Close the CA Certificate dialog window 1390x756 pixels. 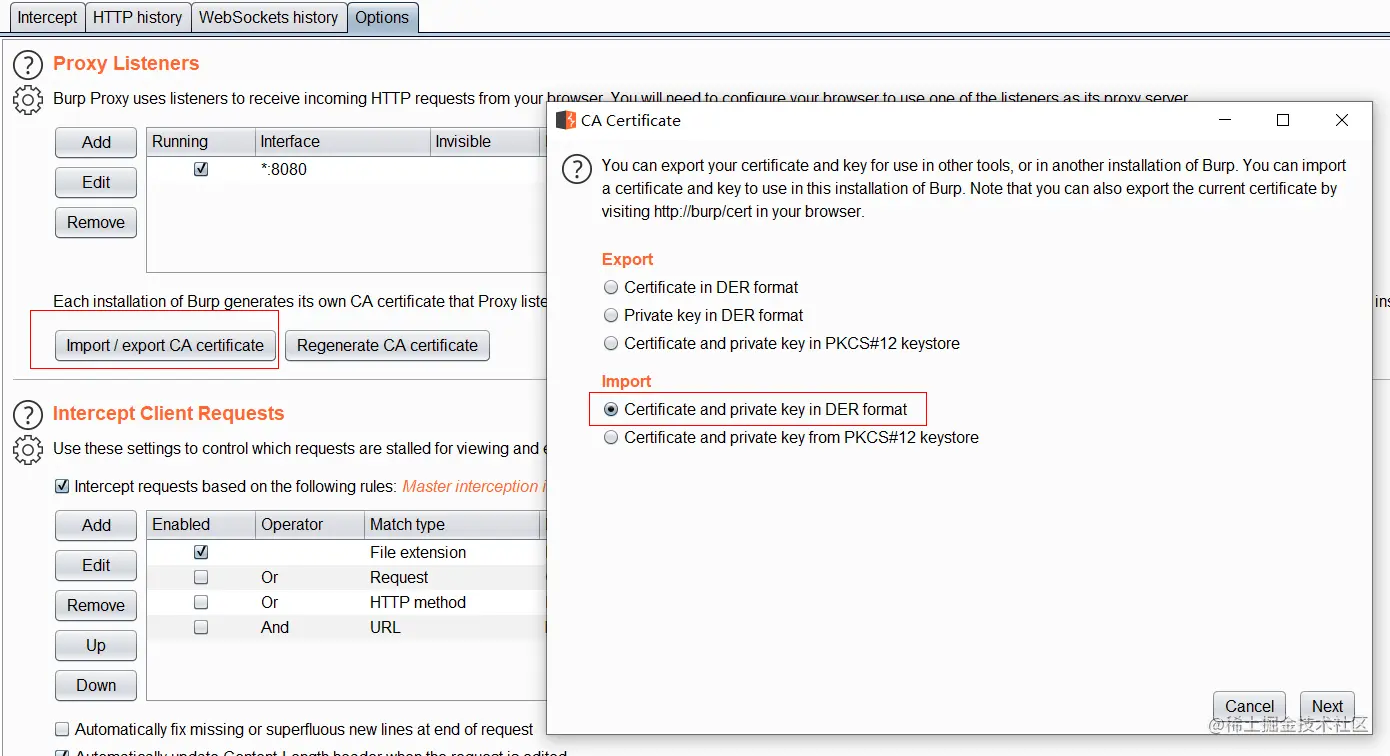click(1342, 120)
